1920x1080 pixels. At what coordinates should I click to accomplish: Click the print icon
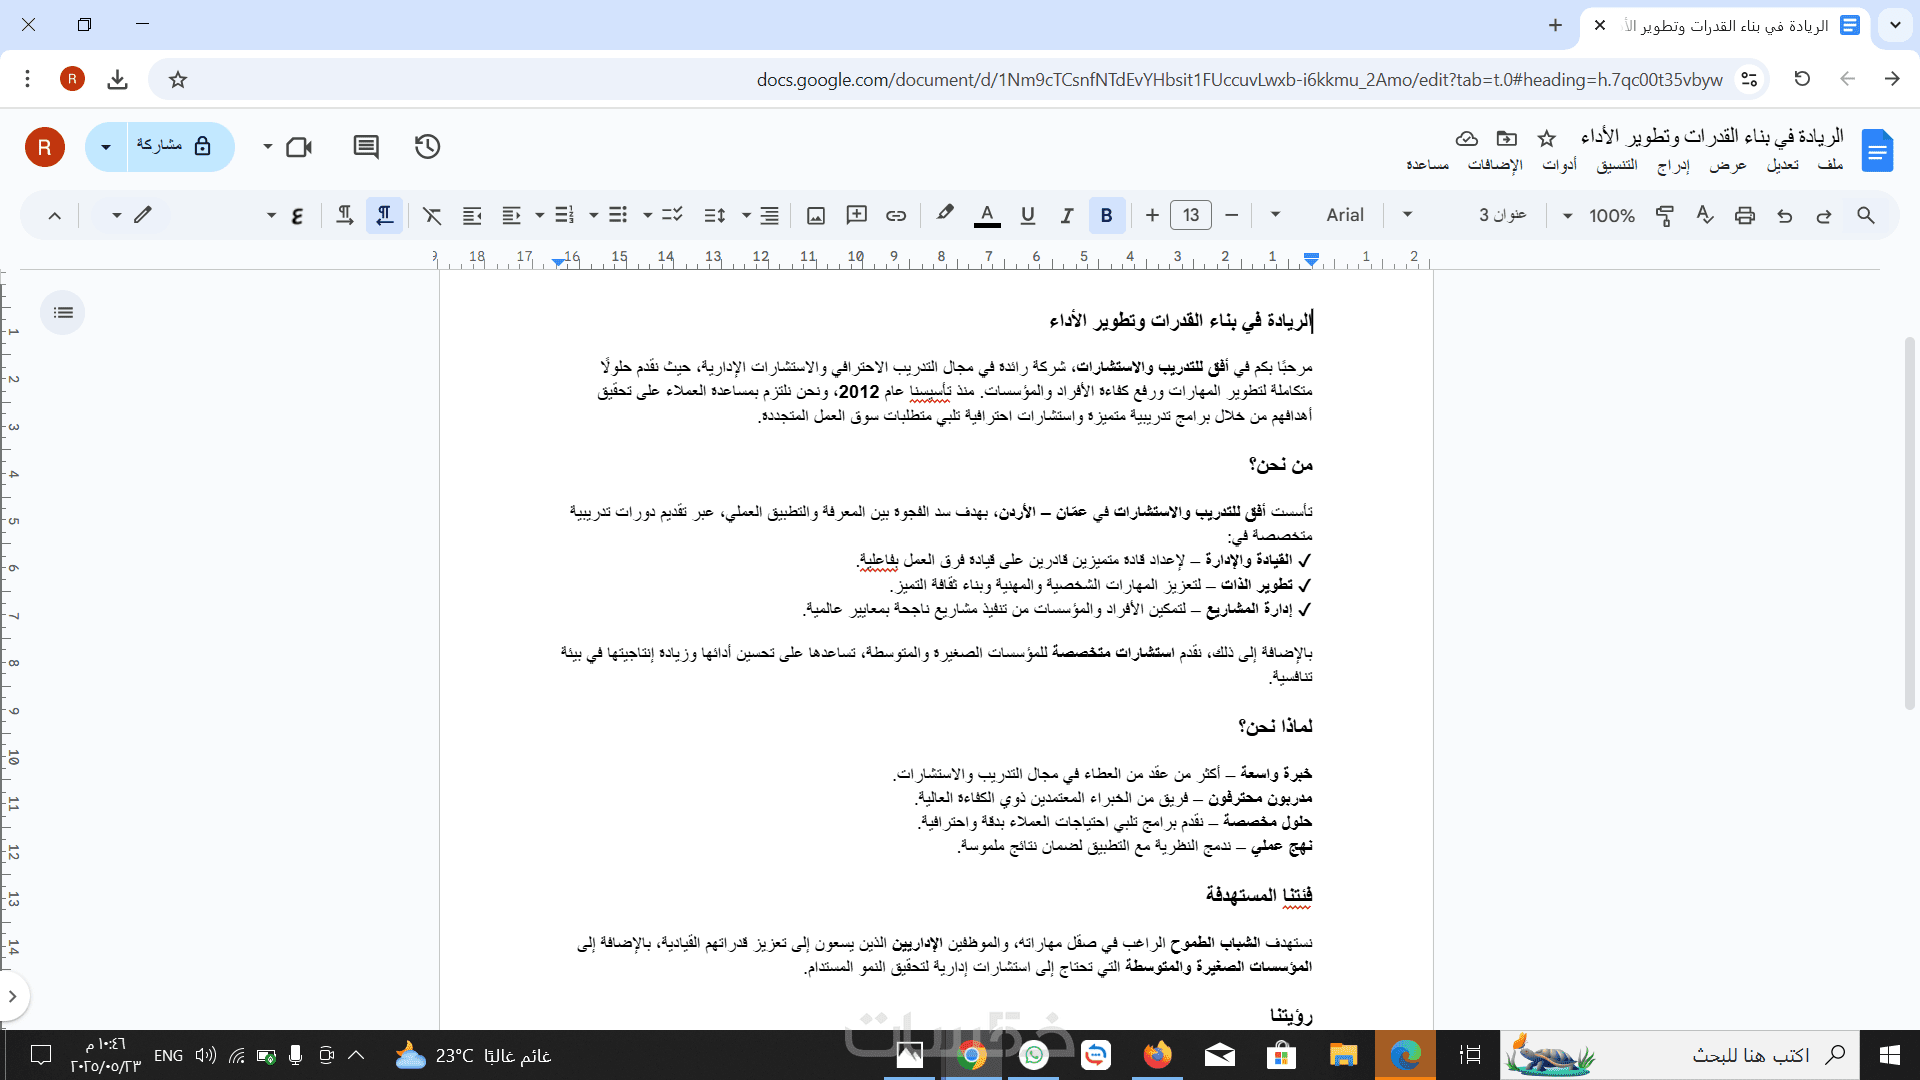1745,215
